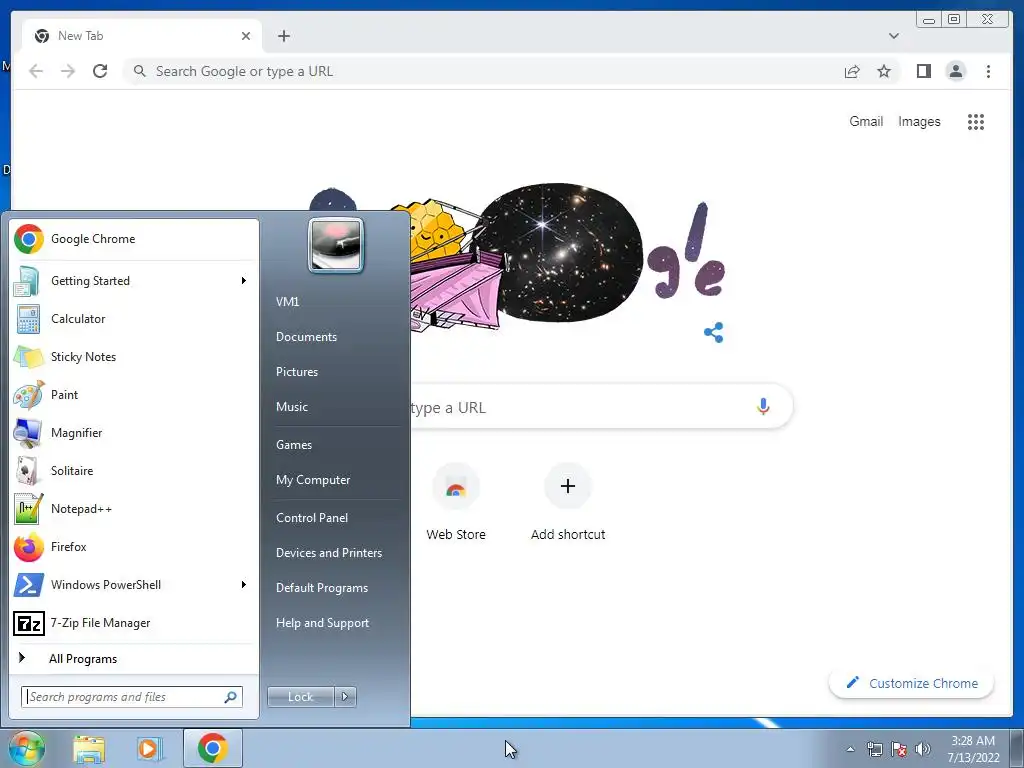Expand Getting Started submenu arrow
The width and height of the screenshot is (1024, 768).
[244, 281]
